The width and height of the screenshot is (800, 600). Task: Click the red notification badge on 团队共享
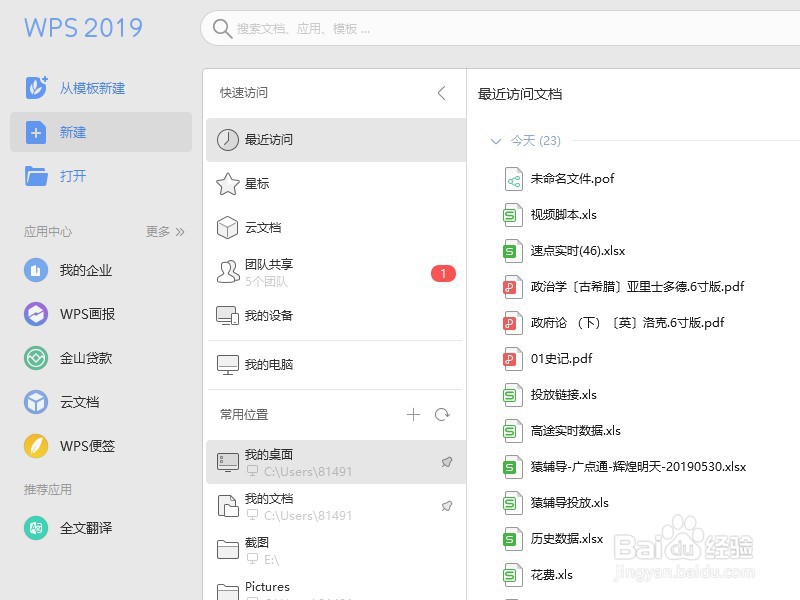443,273
